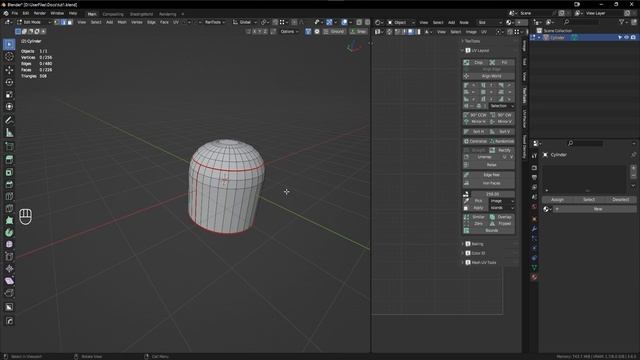This screenshot has width=640, height=360.
Task: Toggle Cylinder selectable arrow in outliner
Action: coord(620,38)
